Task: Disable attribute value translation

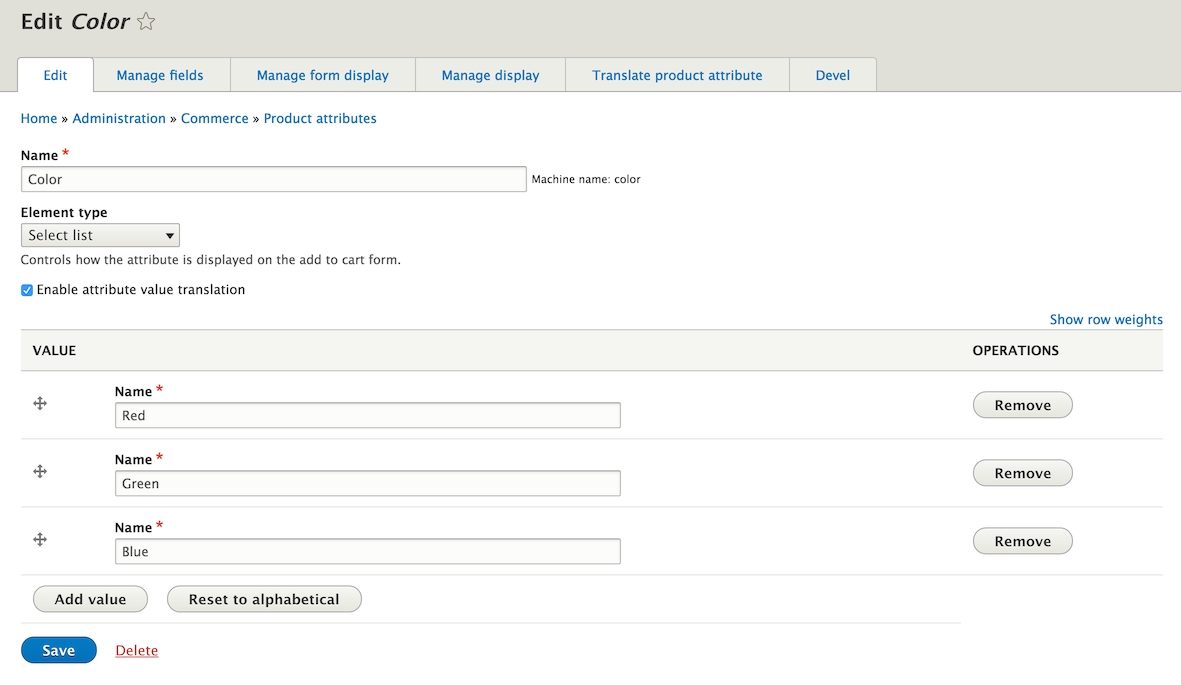Action: coord(26,290)
